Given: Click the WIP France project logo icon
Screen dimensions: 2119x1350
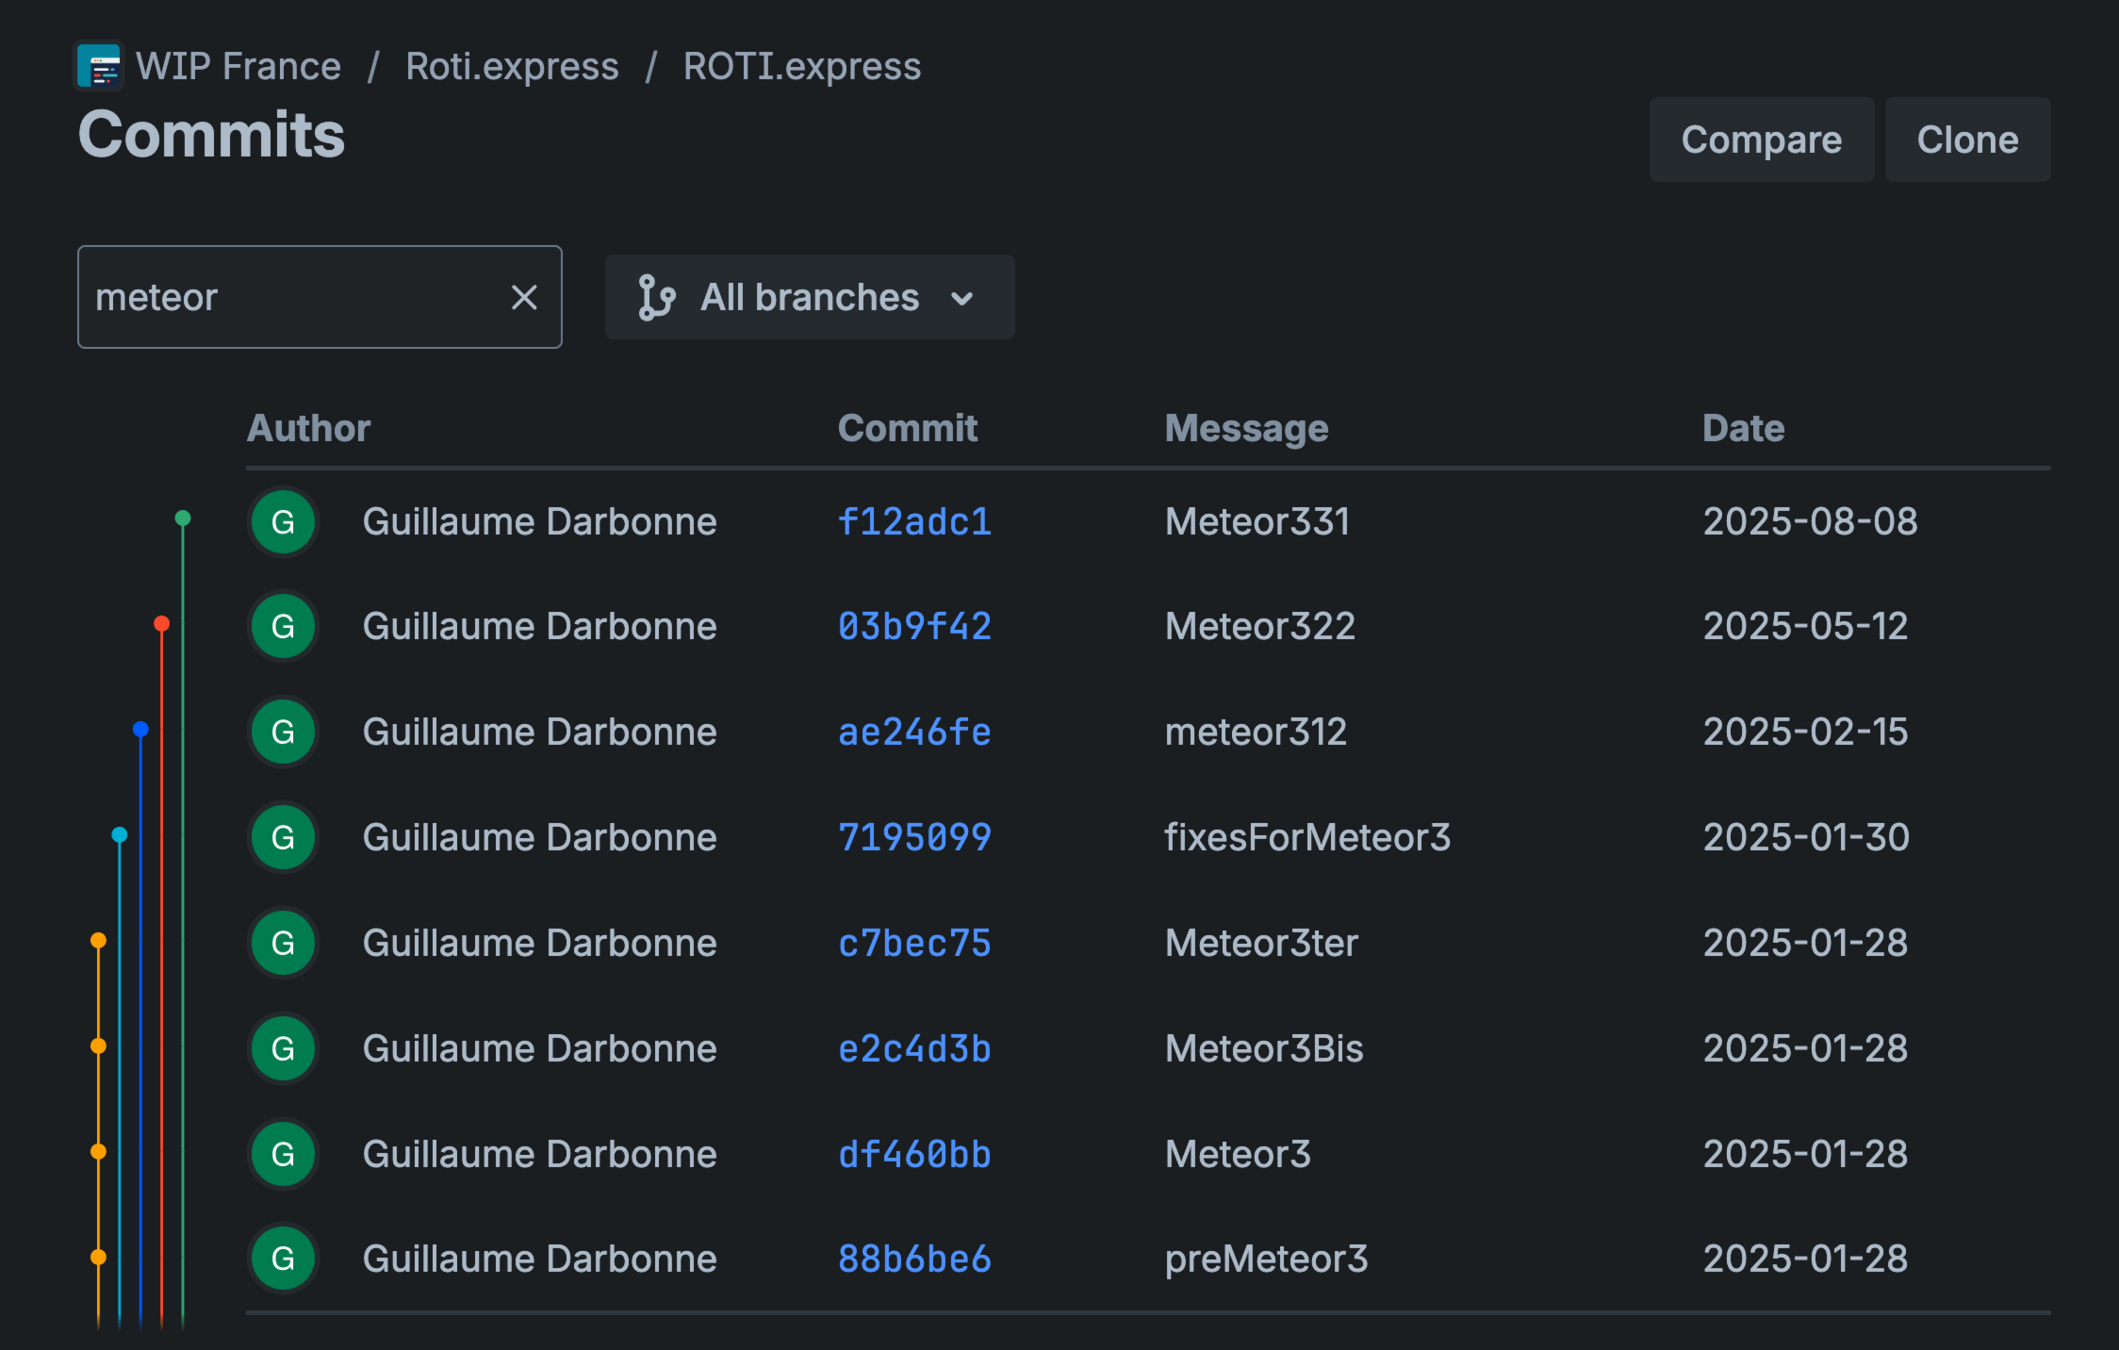Looking at the screenshot, I should (x=99, y=67).
